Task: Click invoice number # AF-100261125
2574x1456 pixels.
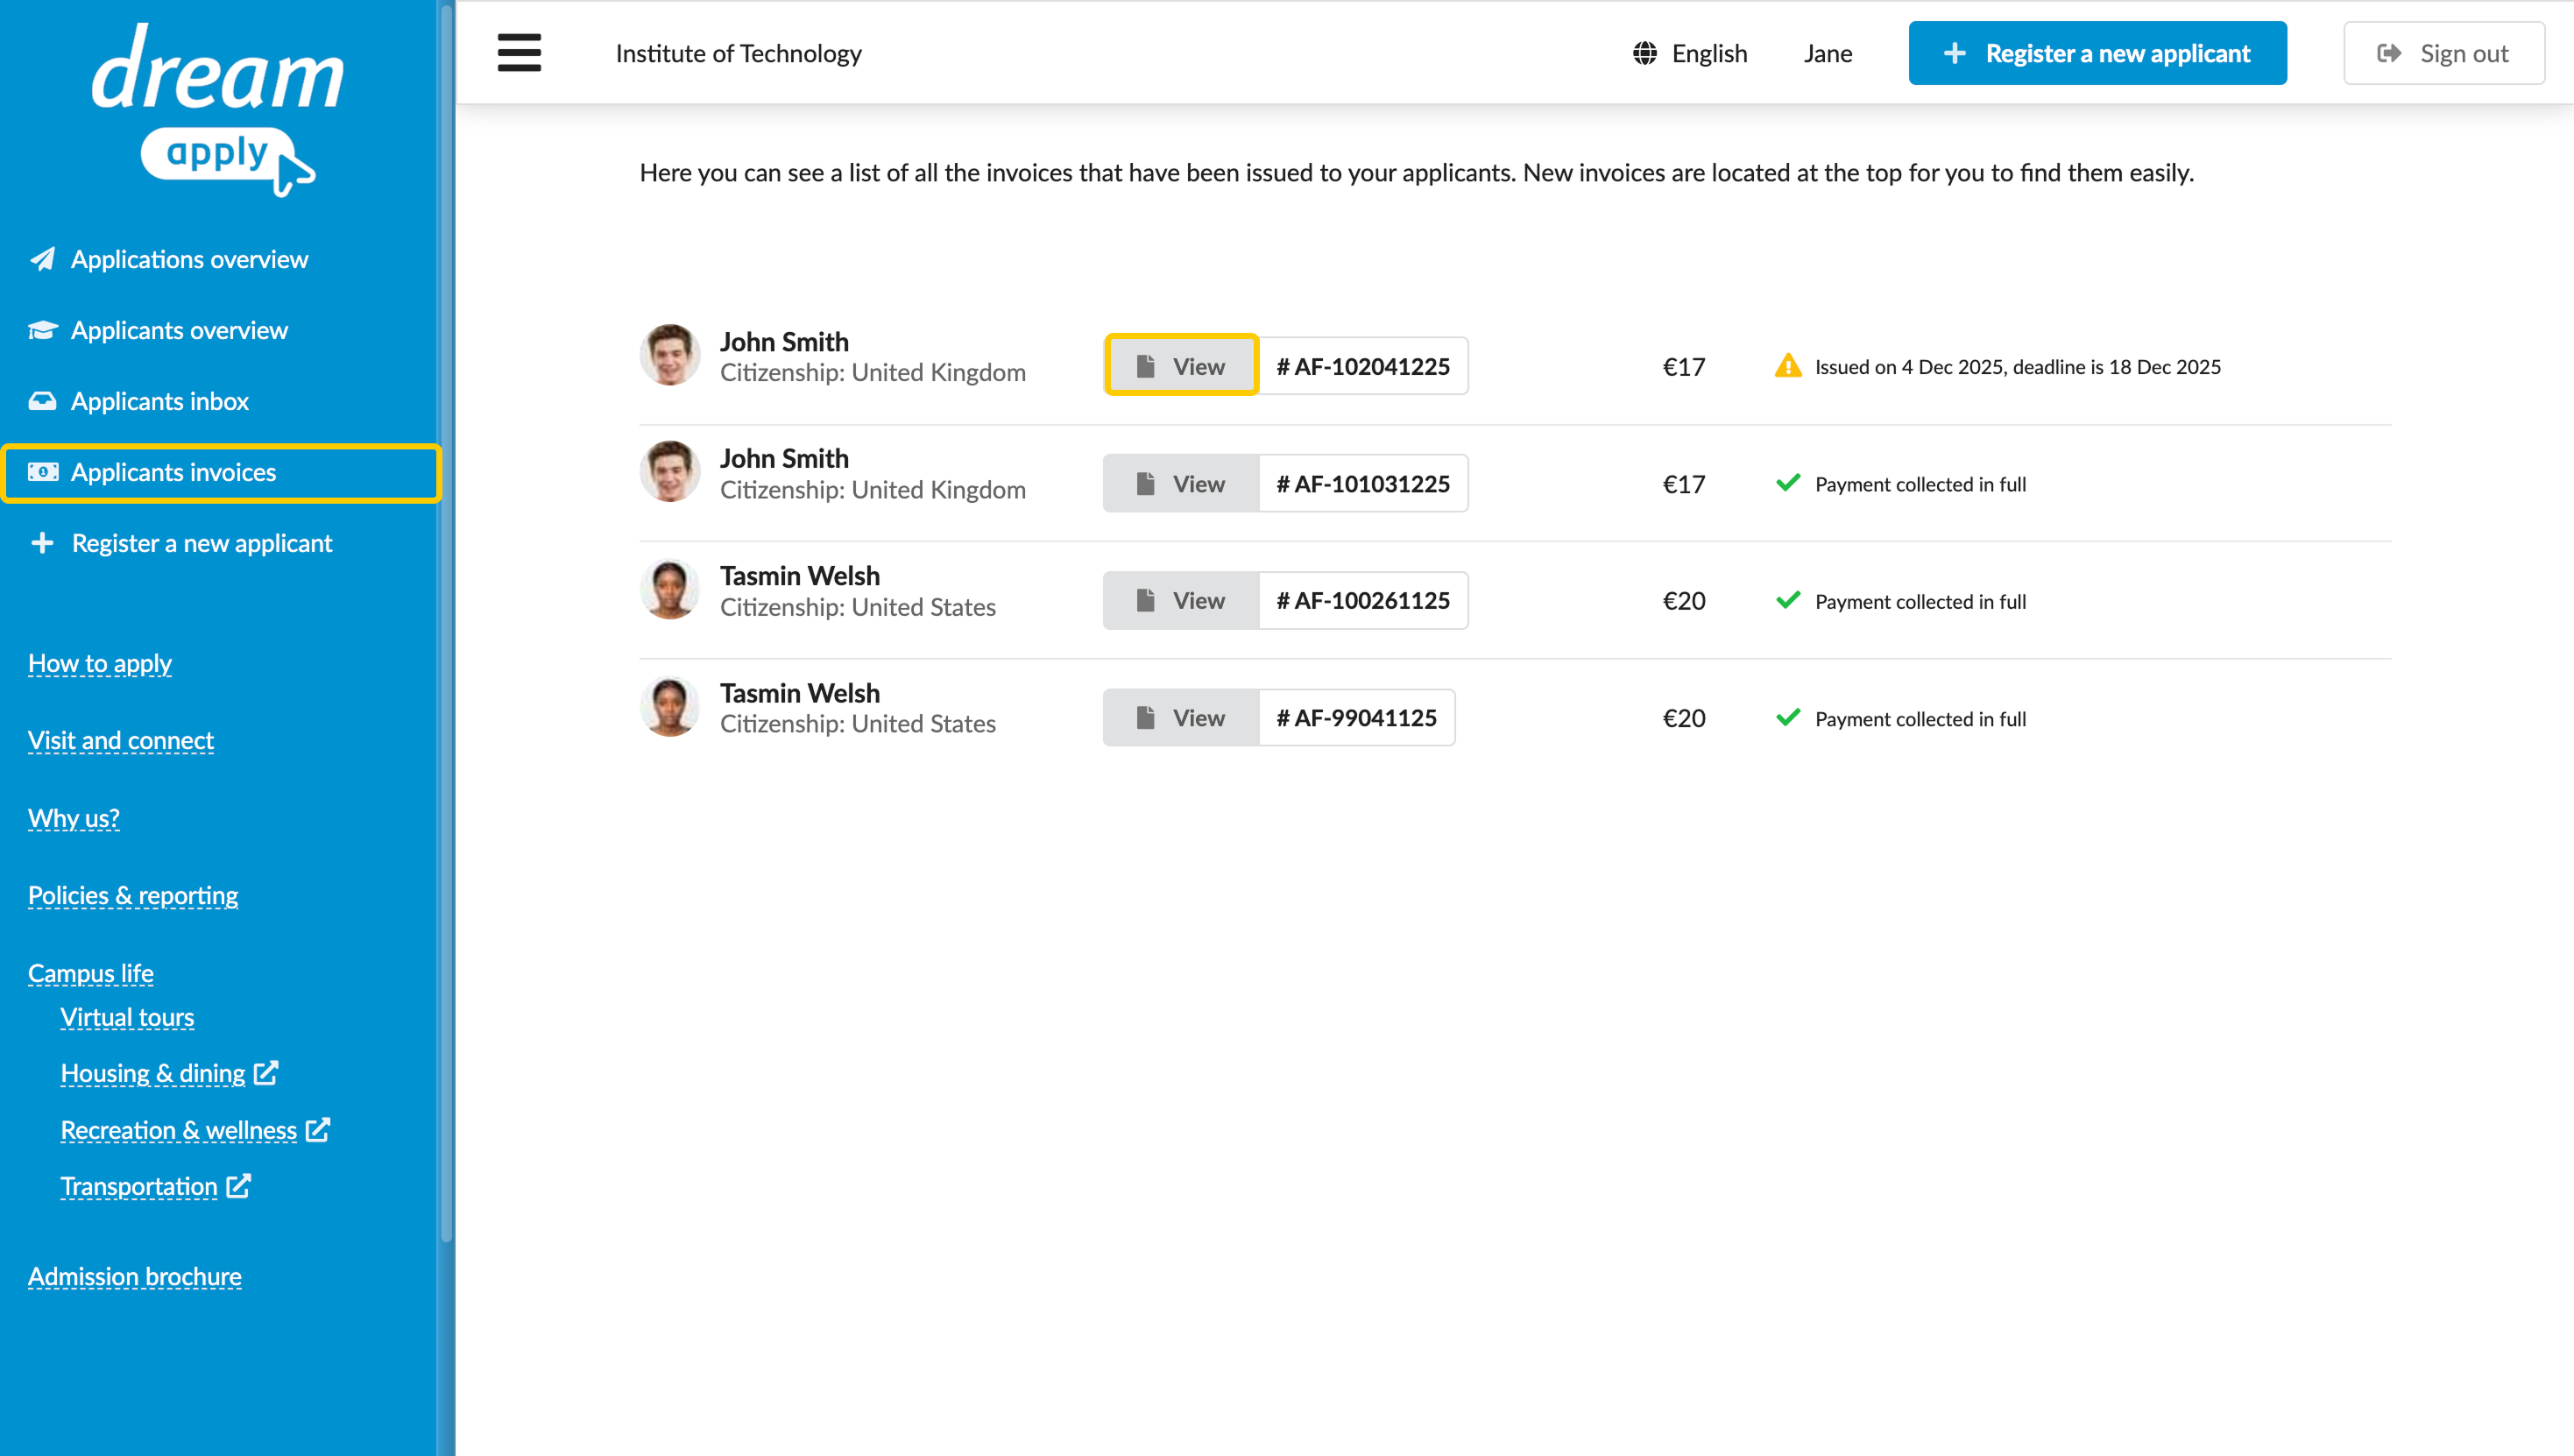Action: point(1363,600)
